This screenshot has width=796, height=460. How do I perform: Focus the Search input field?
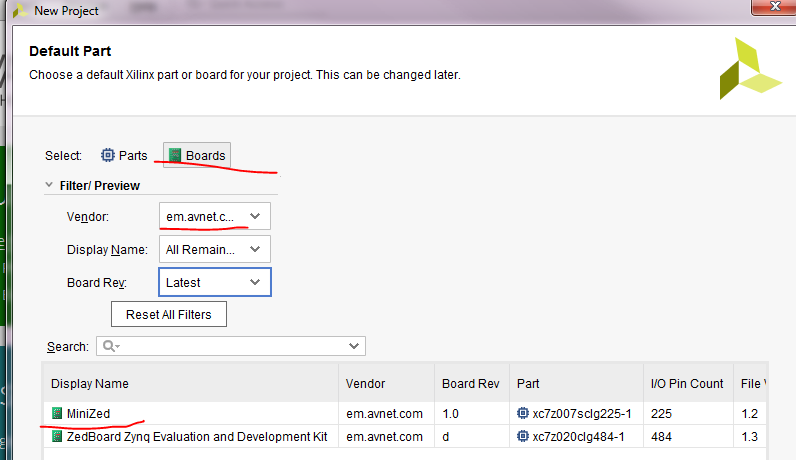pyautogui.click(x=231, y=346)
